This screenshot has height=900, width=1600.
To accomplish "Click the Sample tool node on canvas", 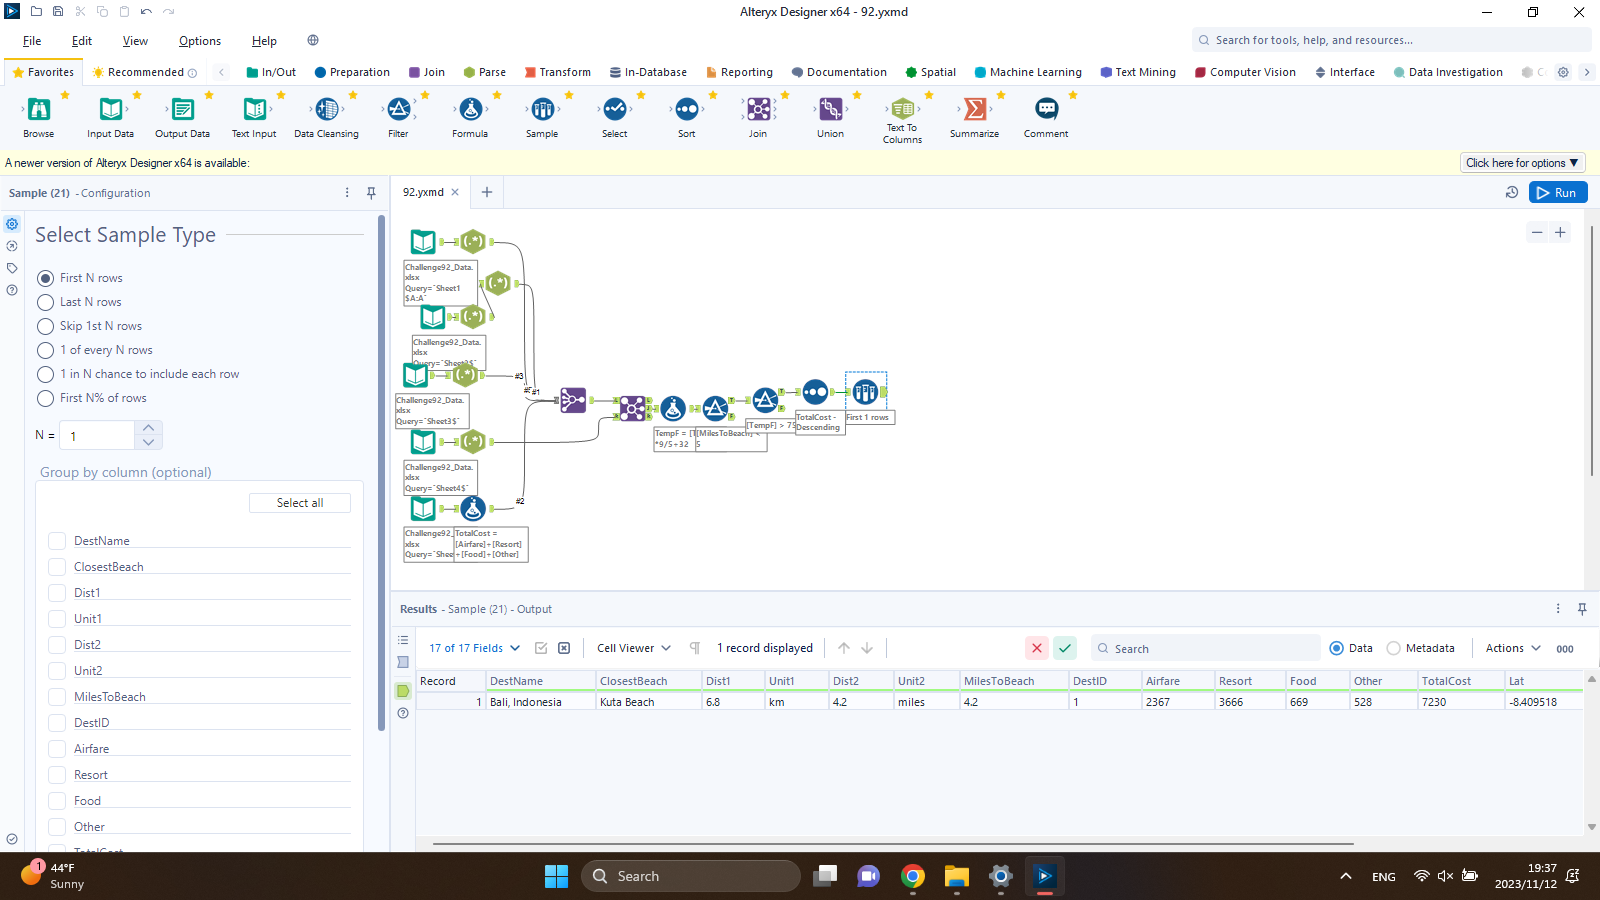I will (865, 392).
